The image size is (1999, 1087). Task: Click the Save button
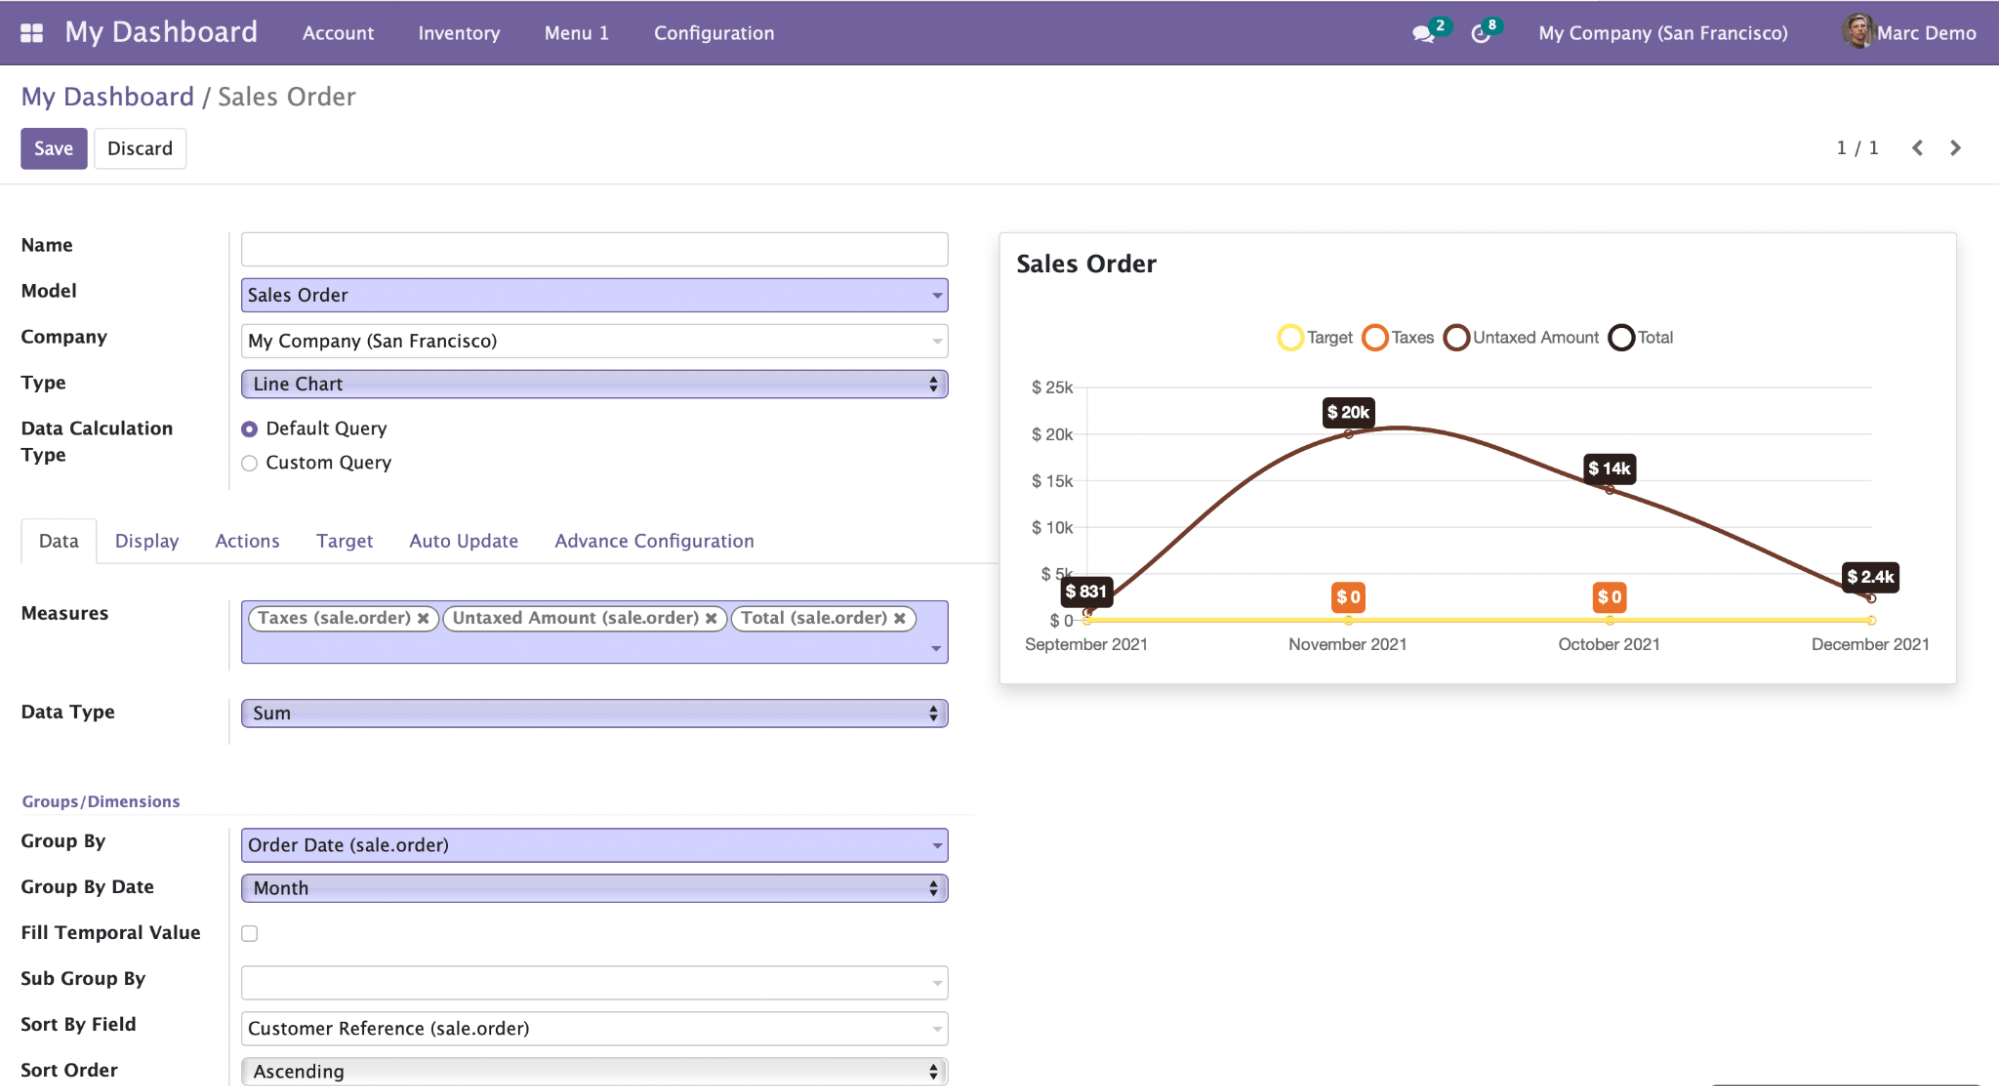(54, 148)
